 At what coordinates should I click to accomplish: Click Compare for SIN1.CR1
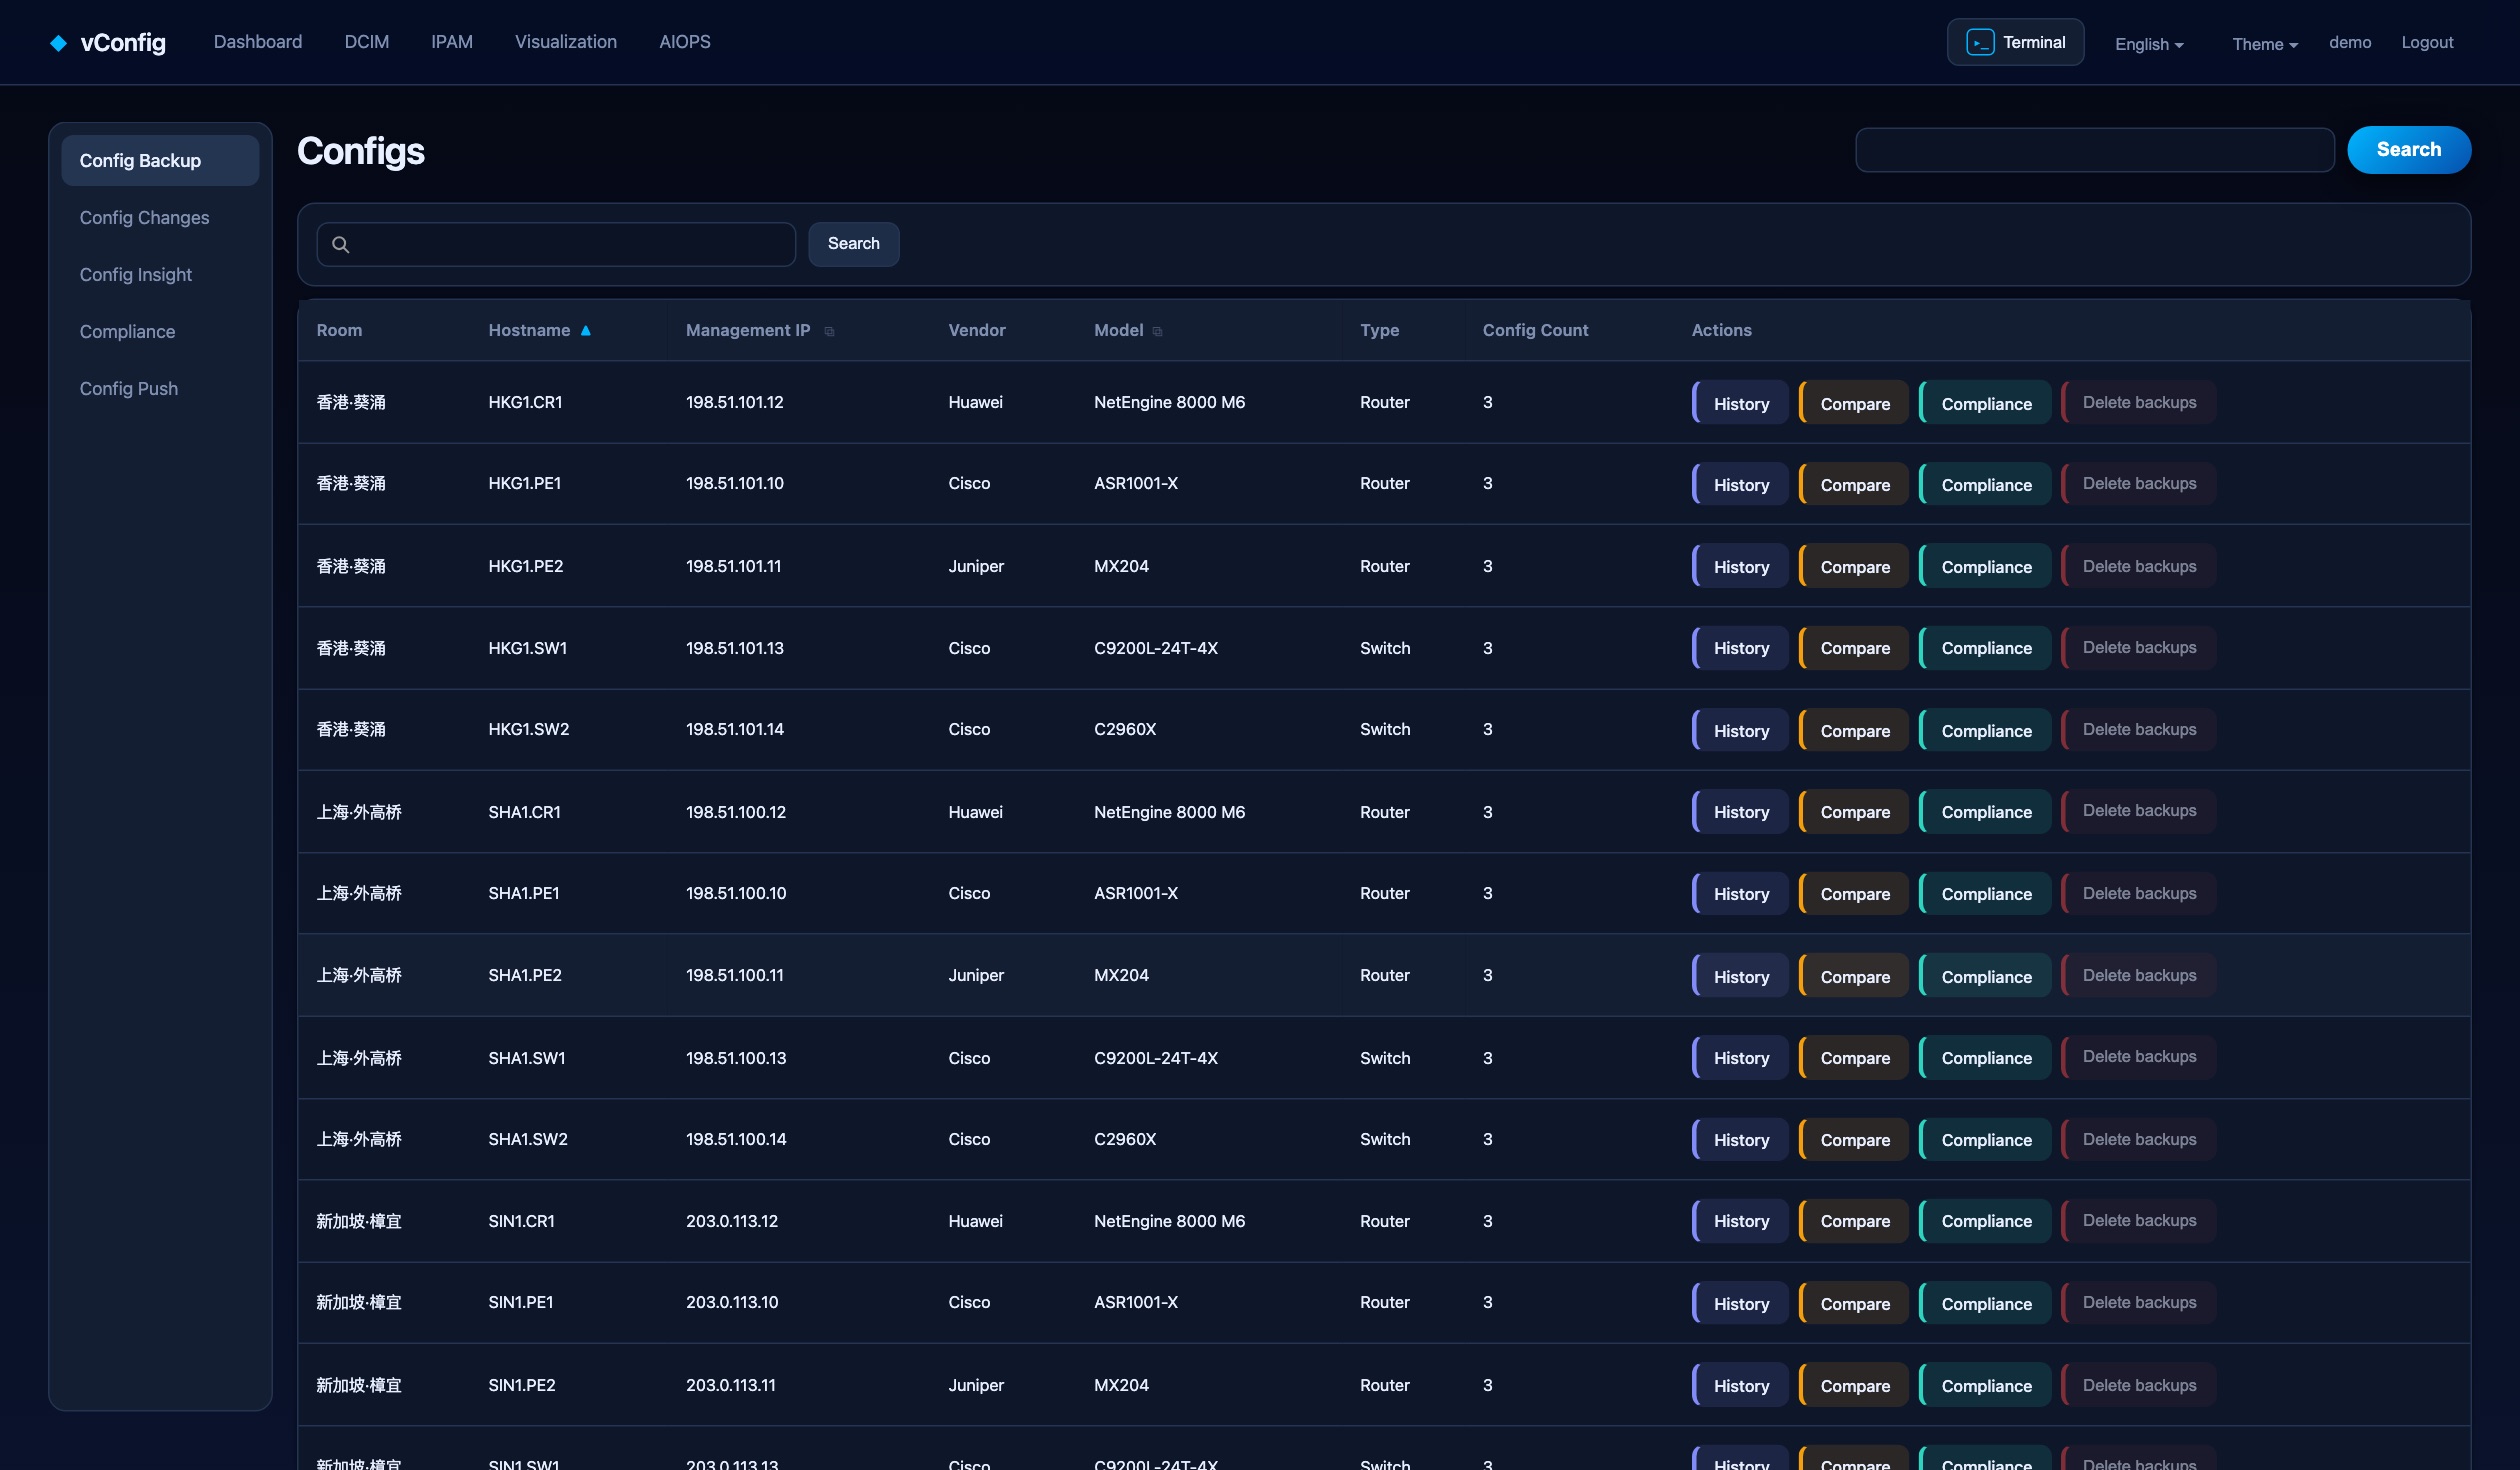coord(1854,1221)
